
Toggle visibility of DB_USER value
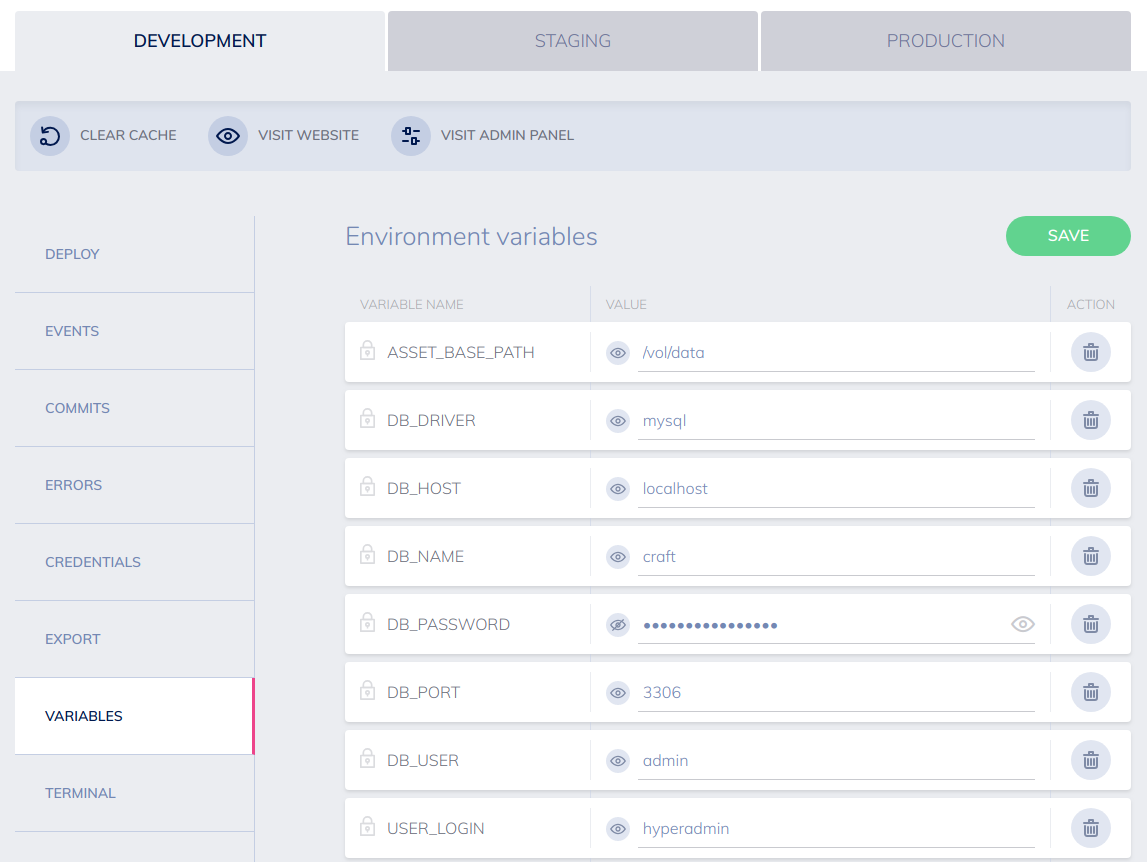[618, 761]
